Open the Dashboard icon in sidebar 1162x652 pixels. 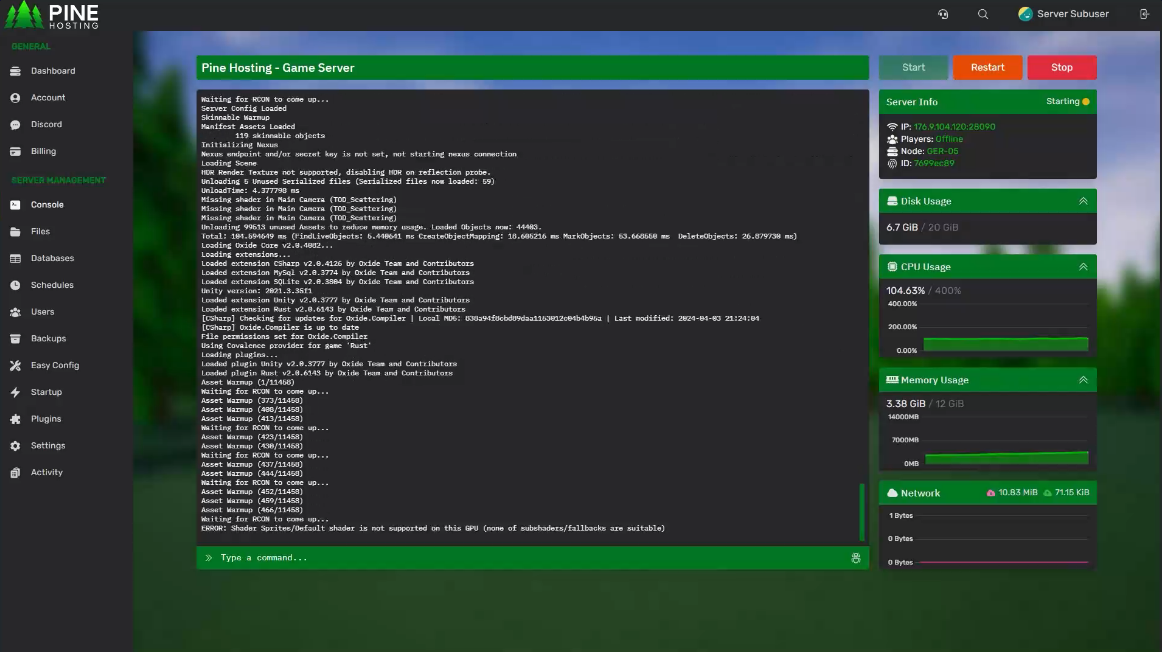click(x=15, y=71)
